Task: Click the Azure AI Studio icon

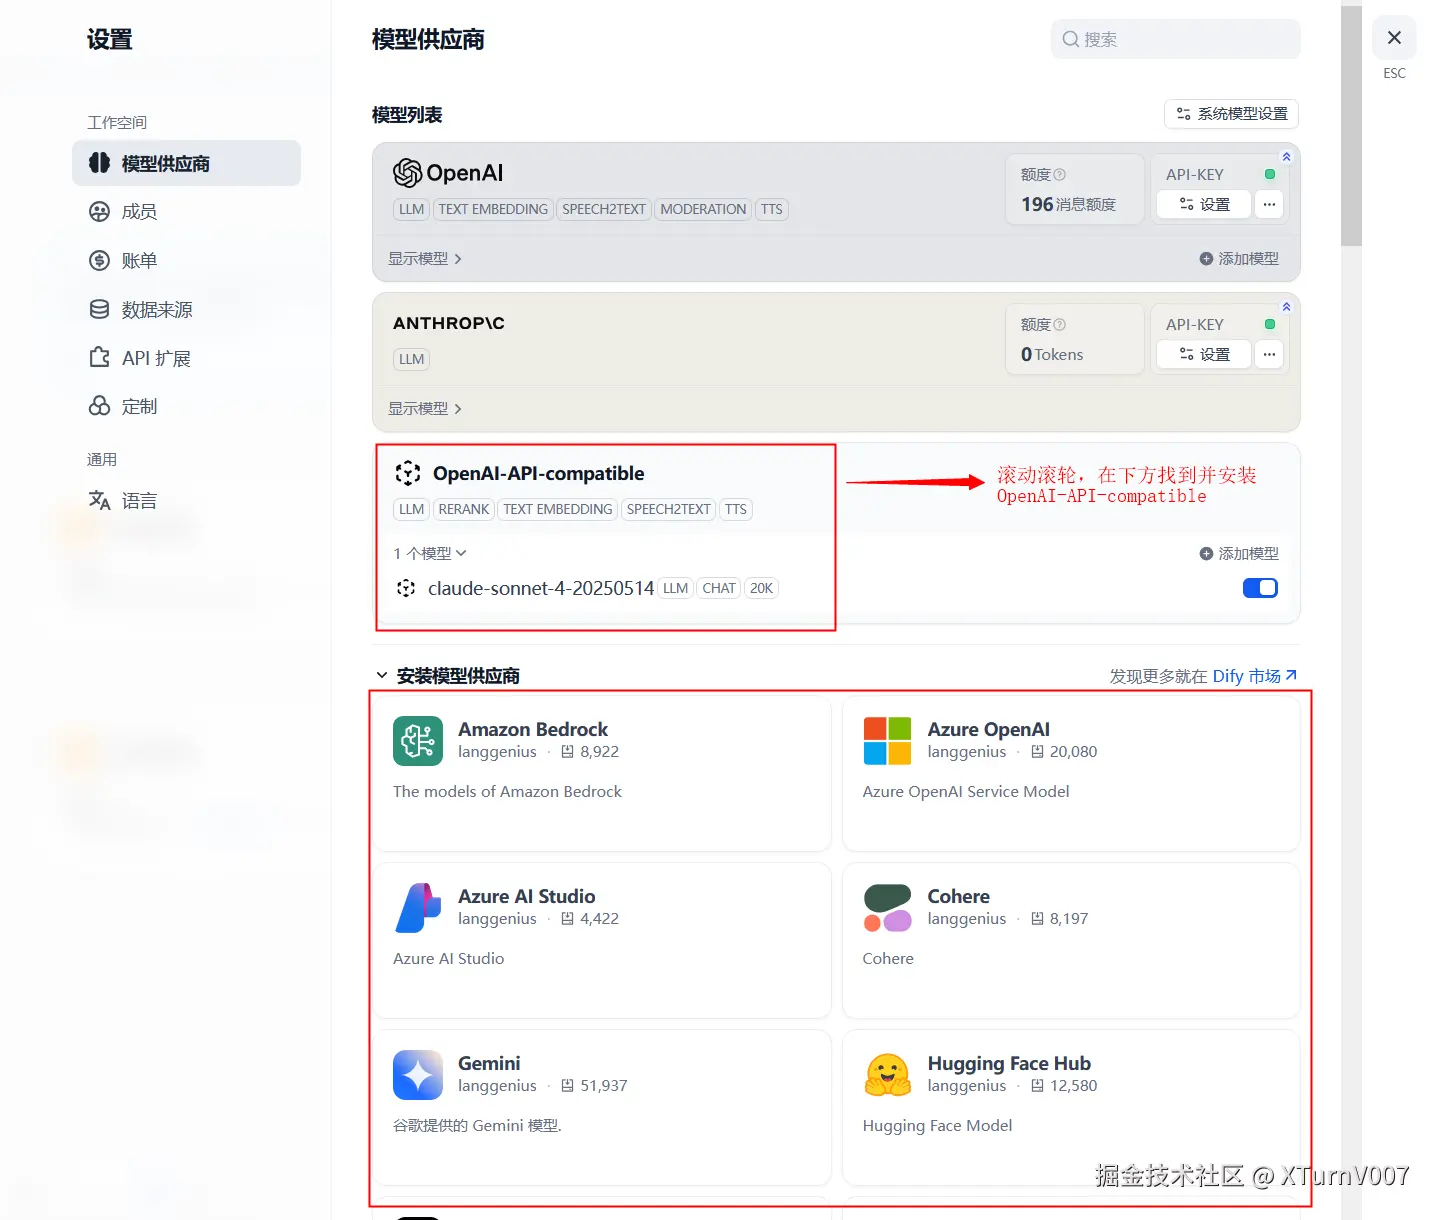Action: [x=418, y=908]
